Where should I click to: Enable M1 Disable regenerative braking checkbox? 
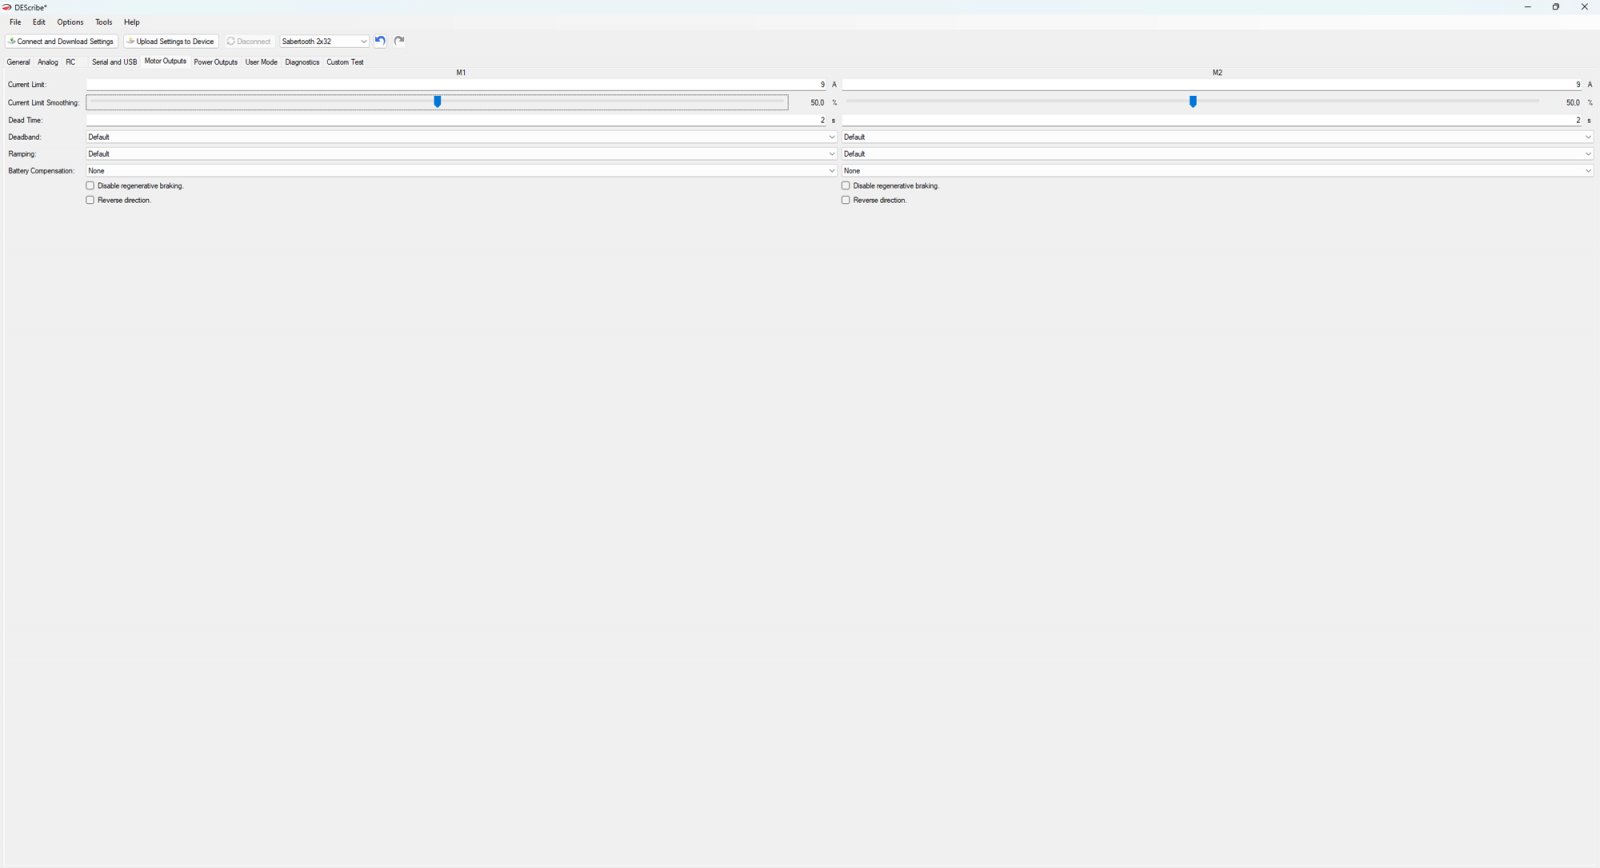coord(90,186)
